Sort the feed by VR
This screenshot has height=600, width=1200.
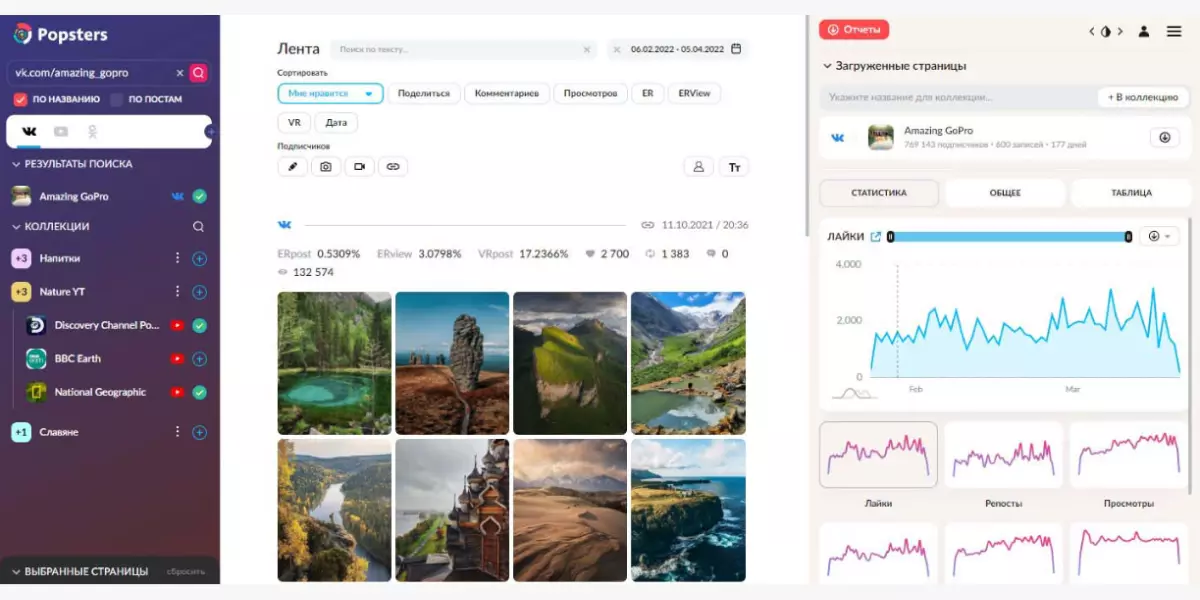(x=294, y=123)
